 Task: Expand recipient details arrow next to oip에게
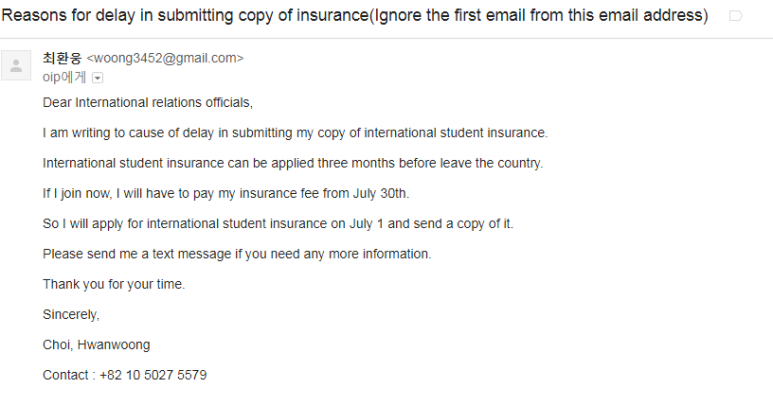98,78
